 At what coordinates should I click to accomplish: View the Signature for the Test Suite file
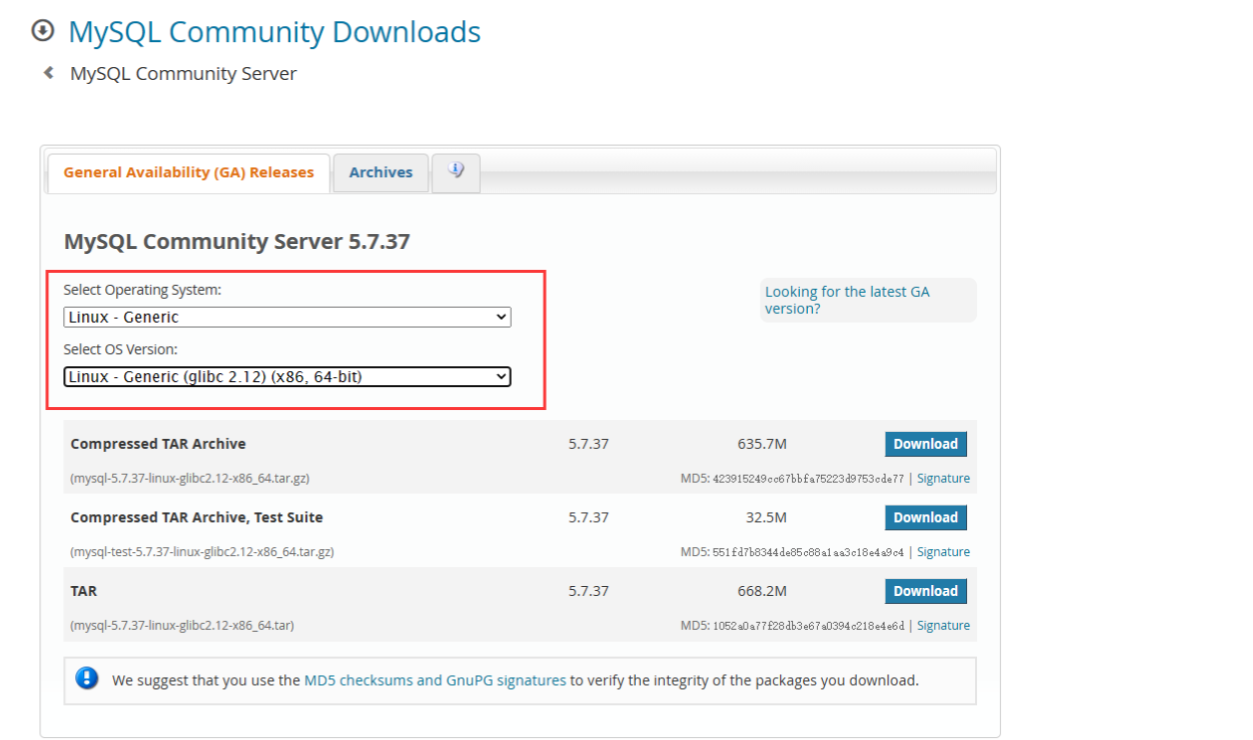click(943, 551)
